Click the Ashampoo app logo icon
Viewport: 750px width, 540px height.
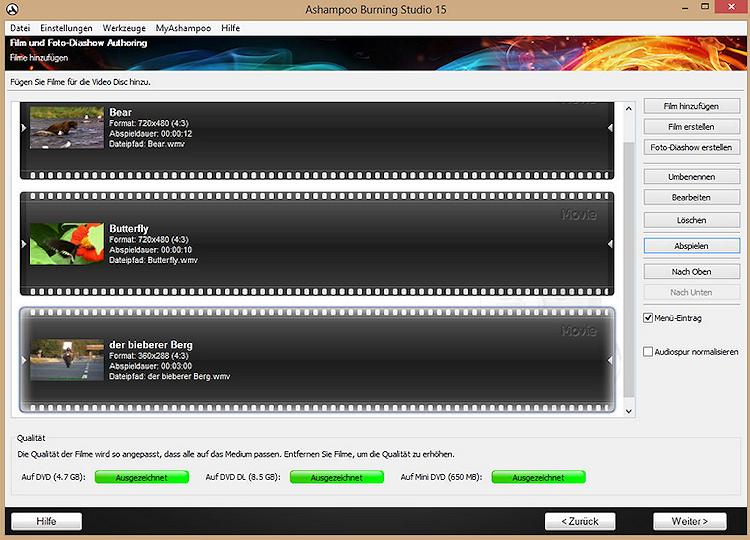tap(12, 9)
